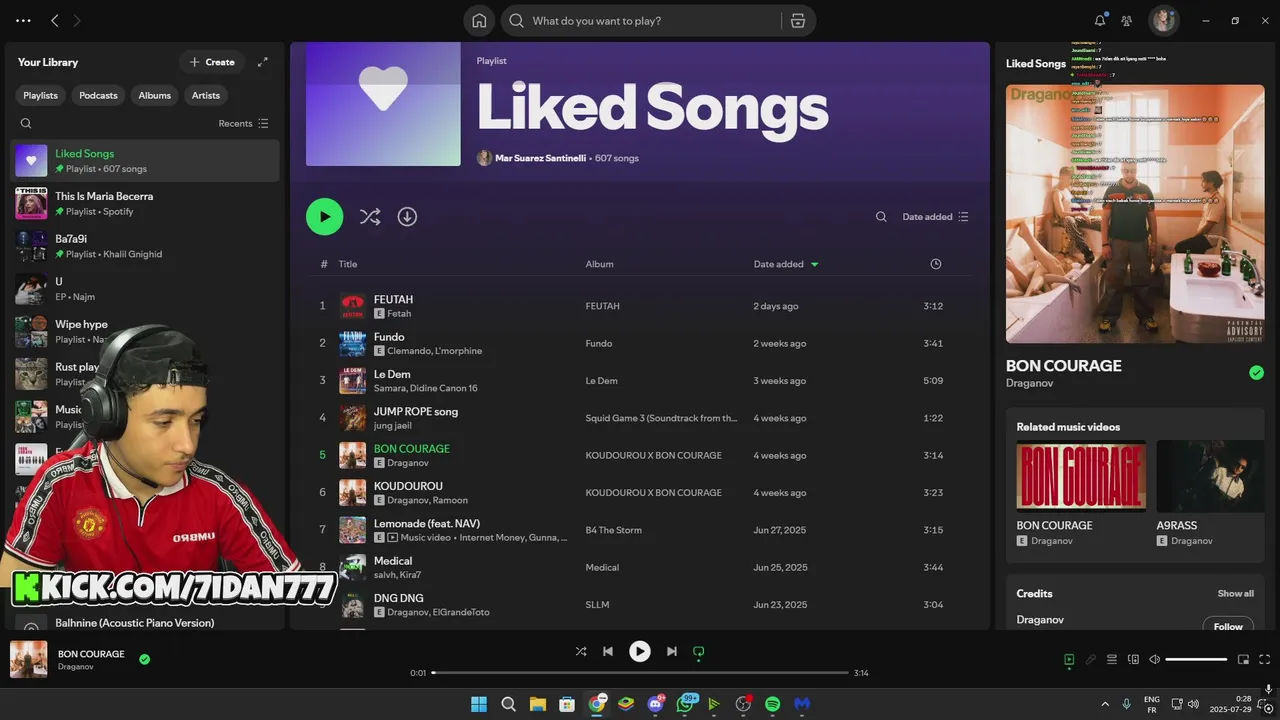The width and height of the screenshot is (1280, 720).
Task: Toggle the Now Playing view
Action: pyautogui.click(x=1069, y=659)
